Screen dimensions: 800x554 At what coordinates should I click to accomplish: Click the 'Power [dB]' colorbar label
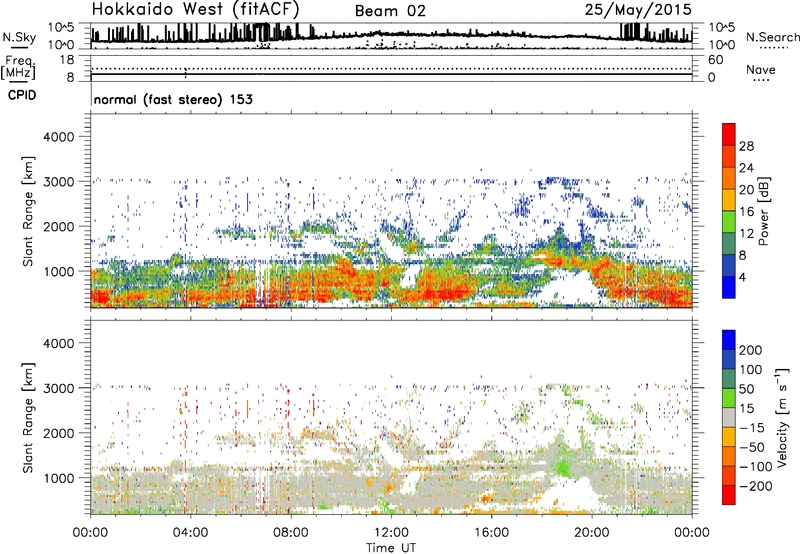click(x=764, y=211)
